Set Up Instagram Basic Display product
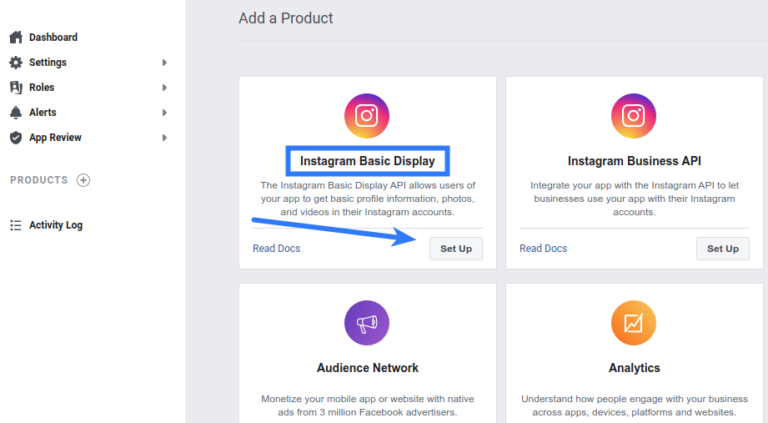768x423 pixels. (x=456, y=248)
